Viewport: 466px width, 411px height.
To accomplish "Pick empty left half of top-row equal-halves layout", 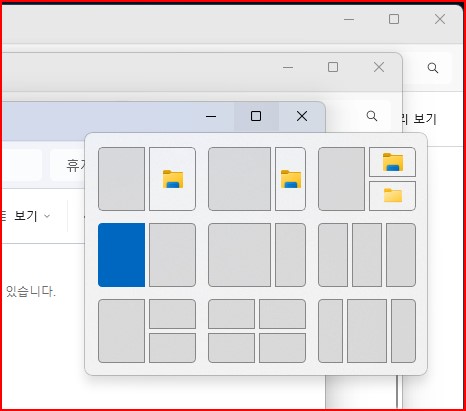I will [121, 179].
